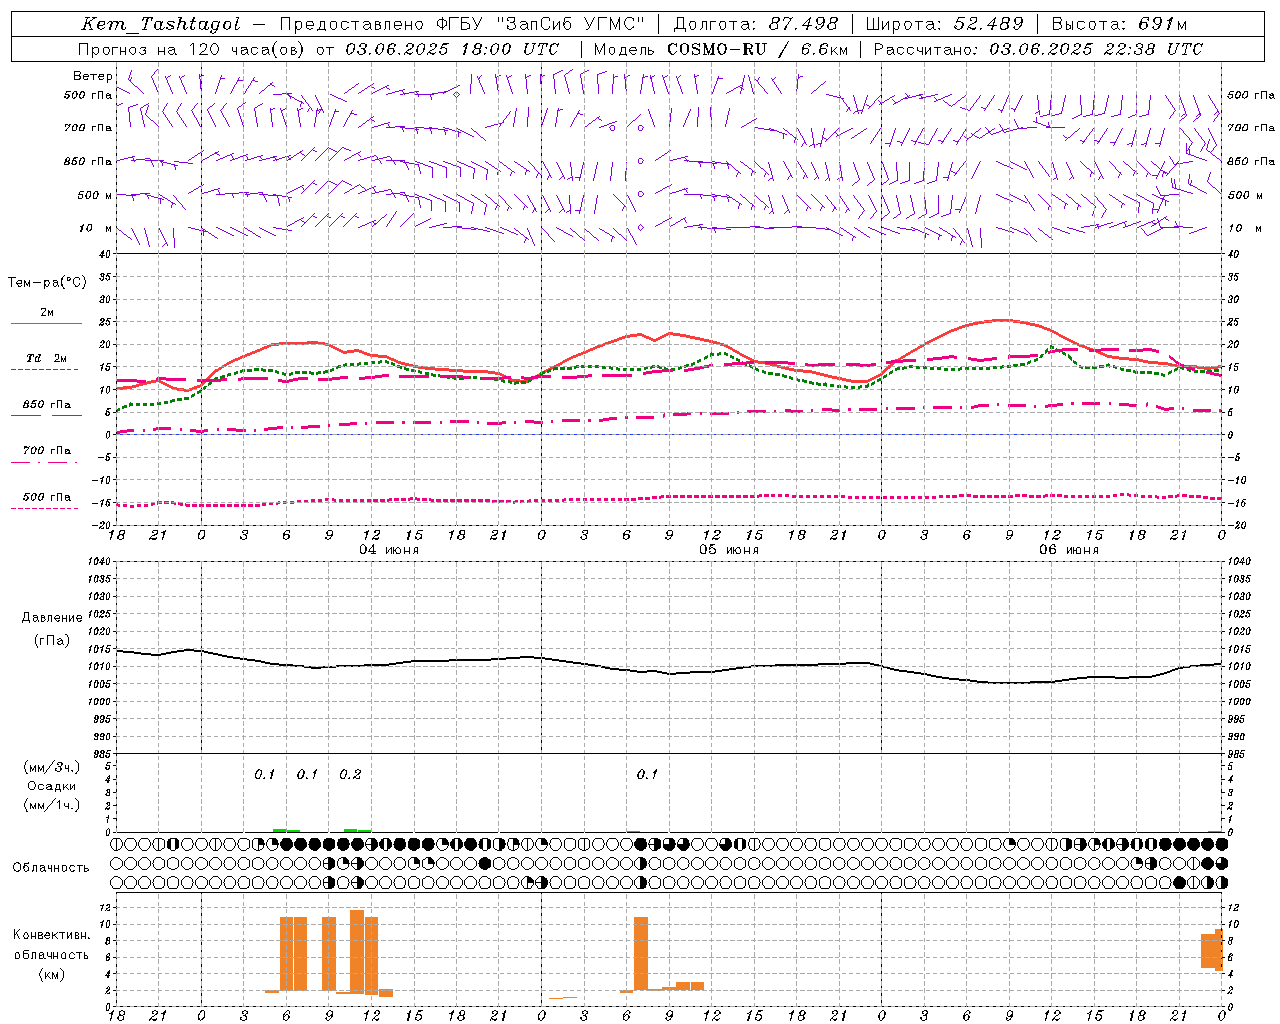The image size is (1280, 1024).
Task: Click the 'Конвективн.' convective cloud label
Action: [x=52, y=935]
